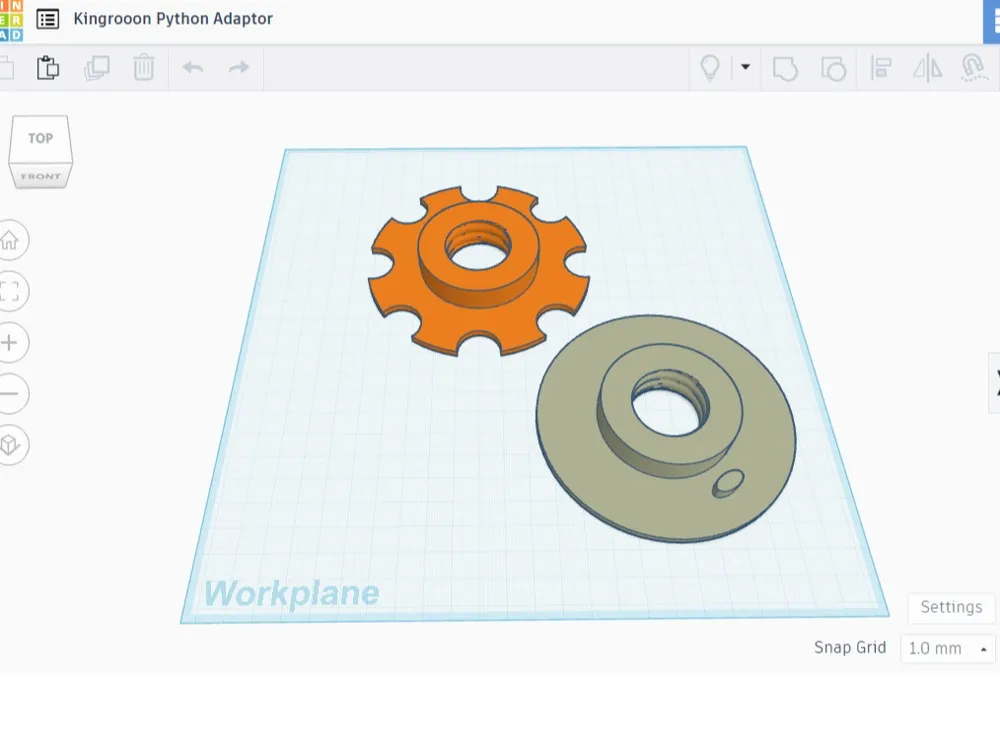Image resolution: width=1000 pixels, height=750 pixels.
Task: Click TOP face of view cube
Action: tap(40, 139)
